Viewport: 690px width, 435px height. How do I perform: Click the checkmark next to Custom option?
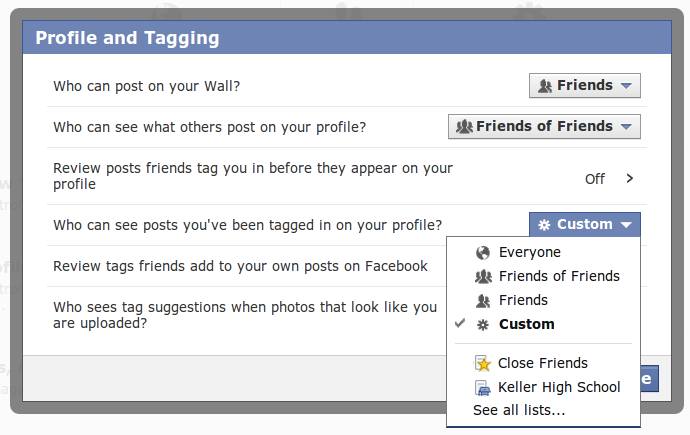[460, 323]
